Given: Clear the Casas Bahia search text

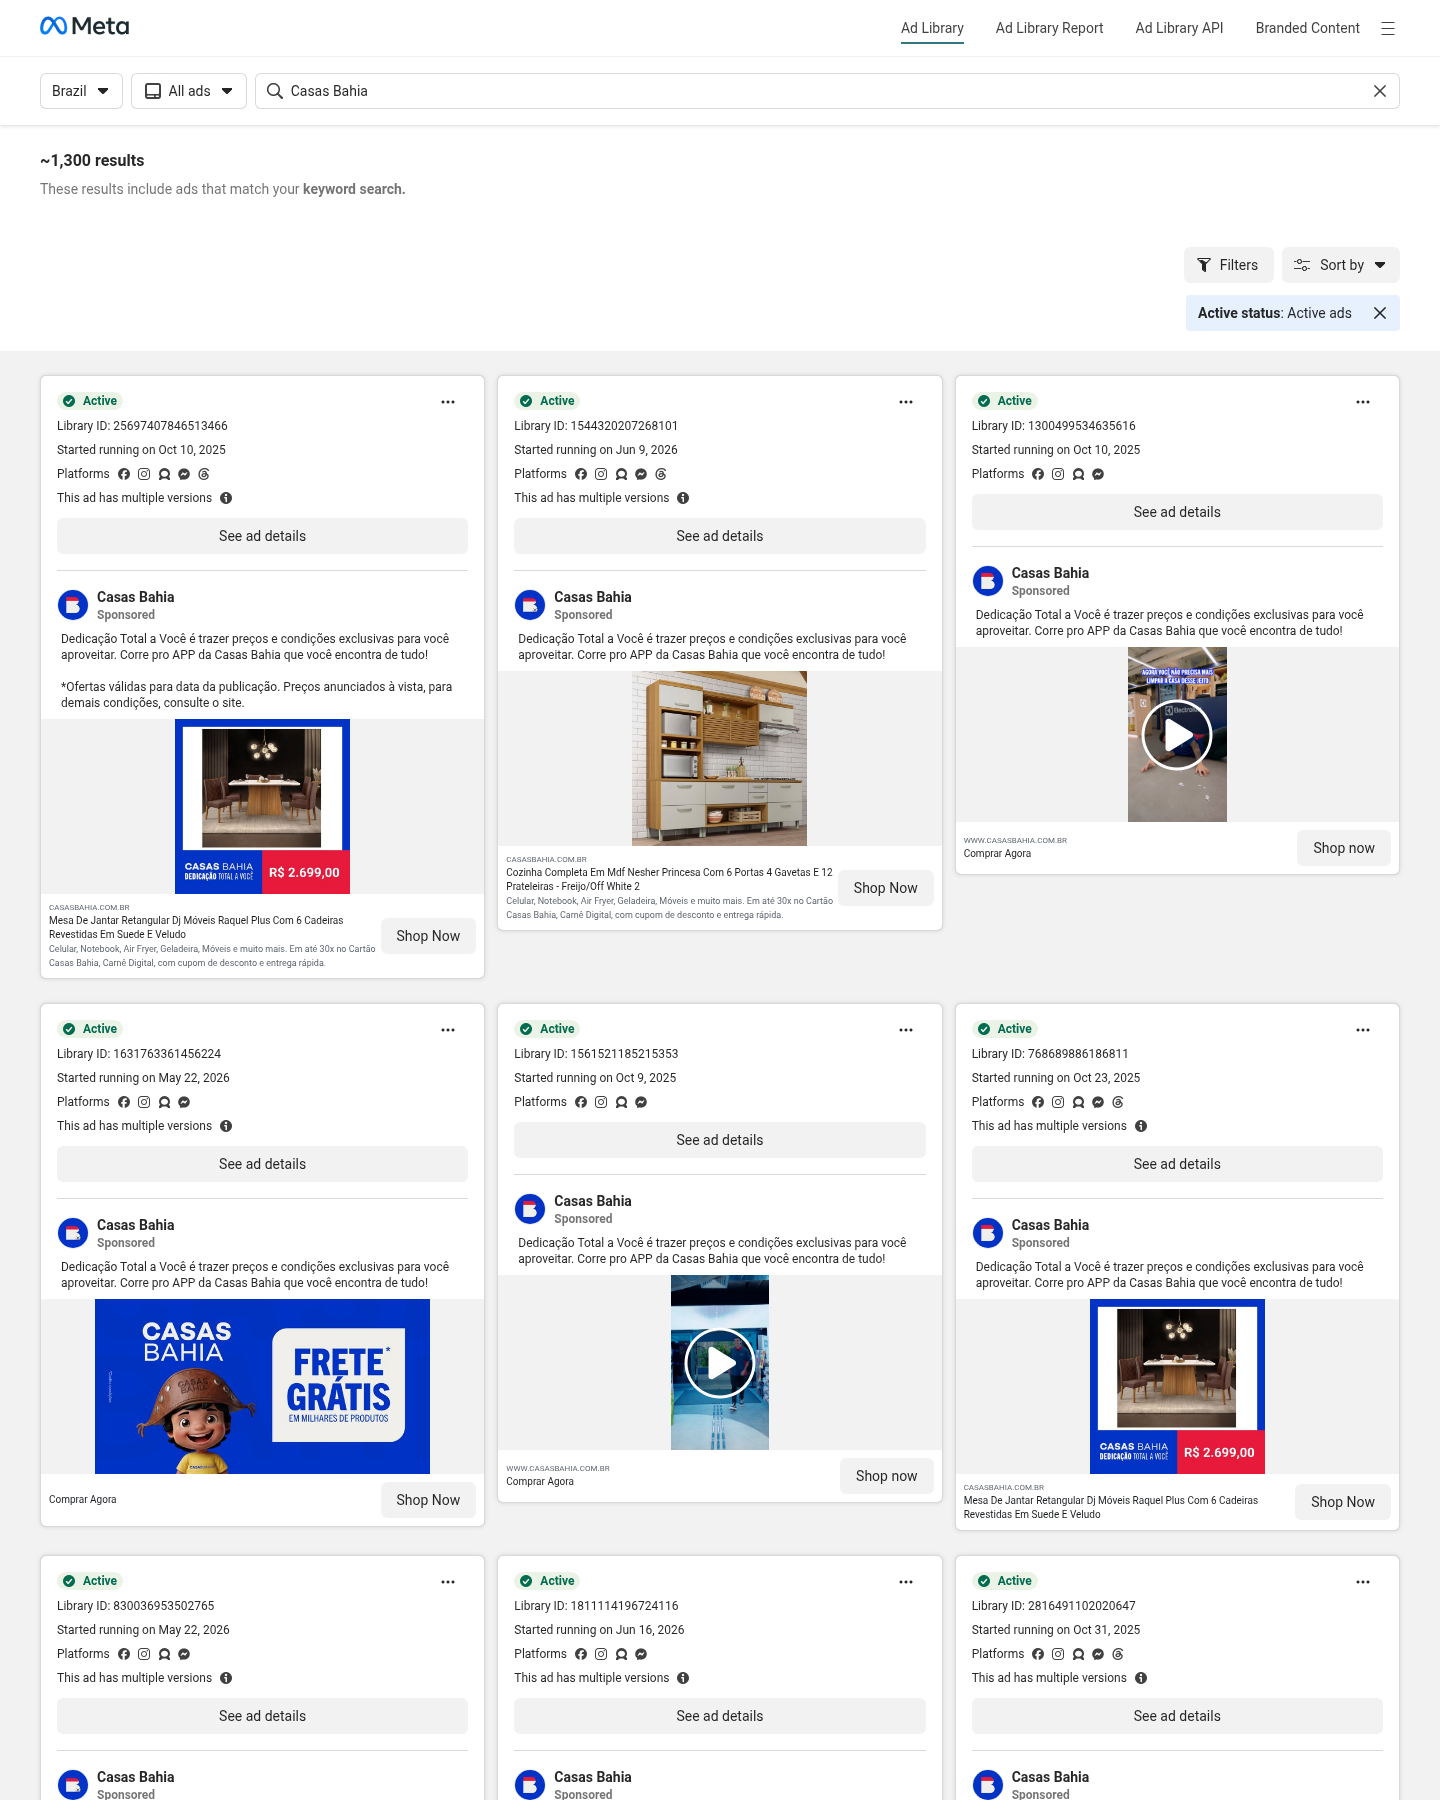Looking at the screenshot, I should (x=1380, y=91).
